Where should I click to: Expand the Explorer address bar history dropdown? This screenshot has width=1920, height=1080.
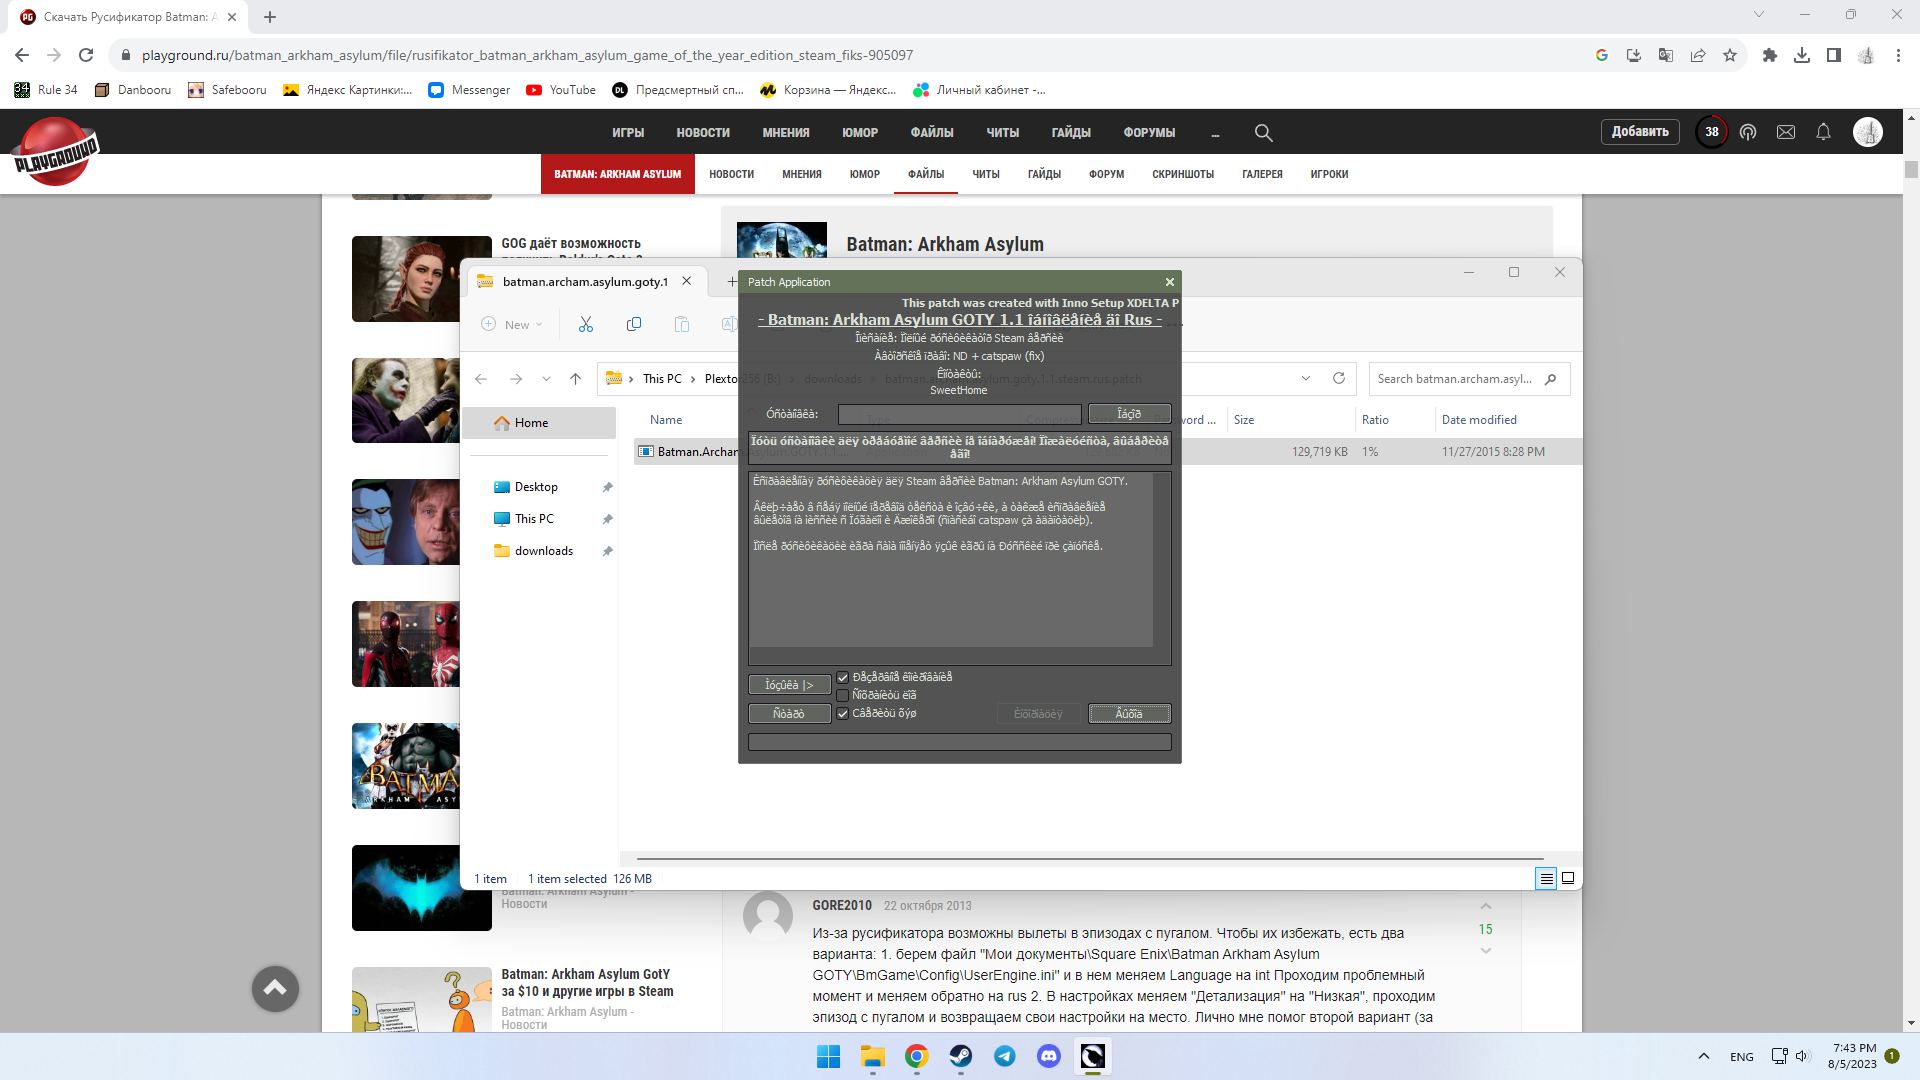[1306, 378]
